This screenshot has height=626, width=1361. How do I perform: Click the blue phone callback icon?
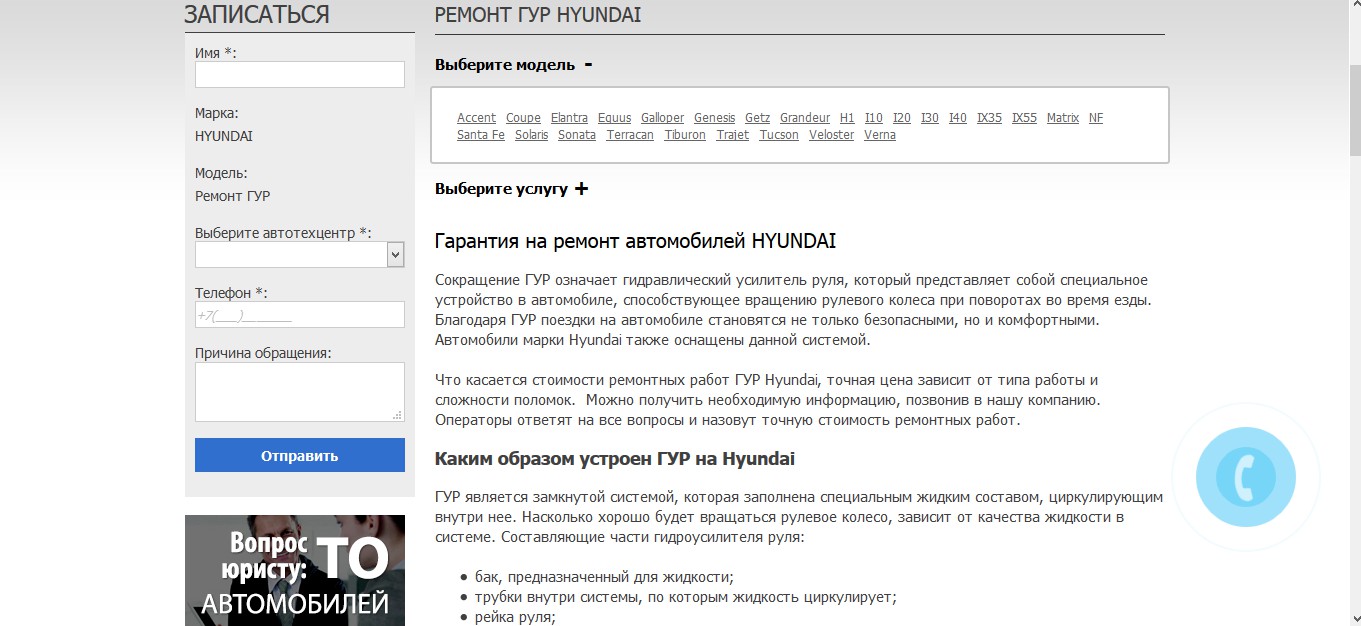[1245, 477]
